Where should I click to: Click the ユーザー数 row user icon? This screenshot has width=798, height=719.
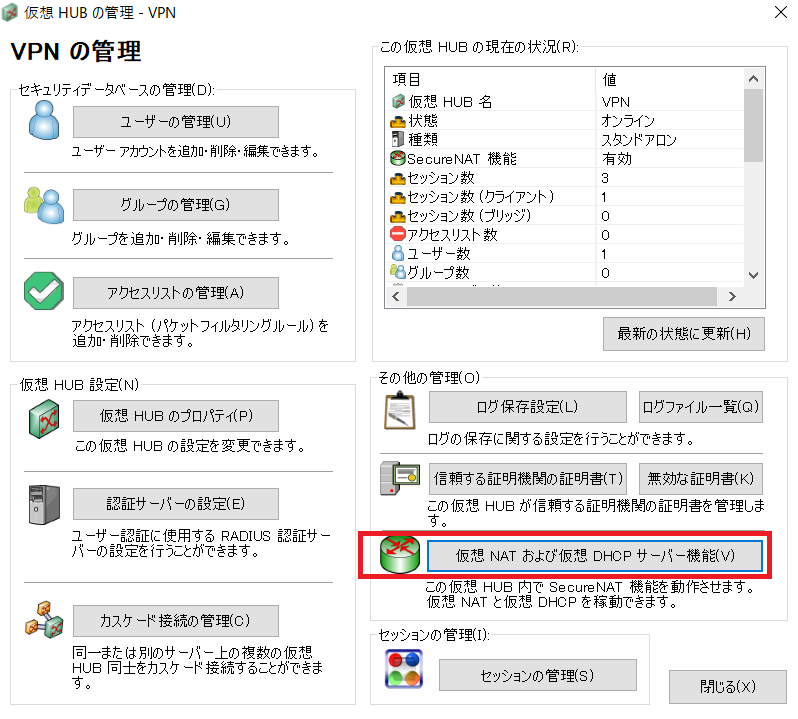(x=398, y=253)
